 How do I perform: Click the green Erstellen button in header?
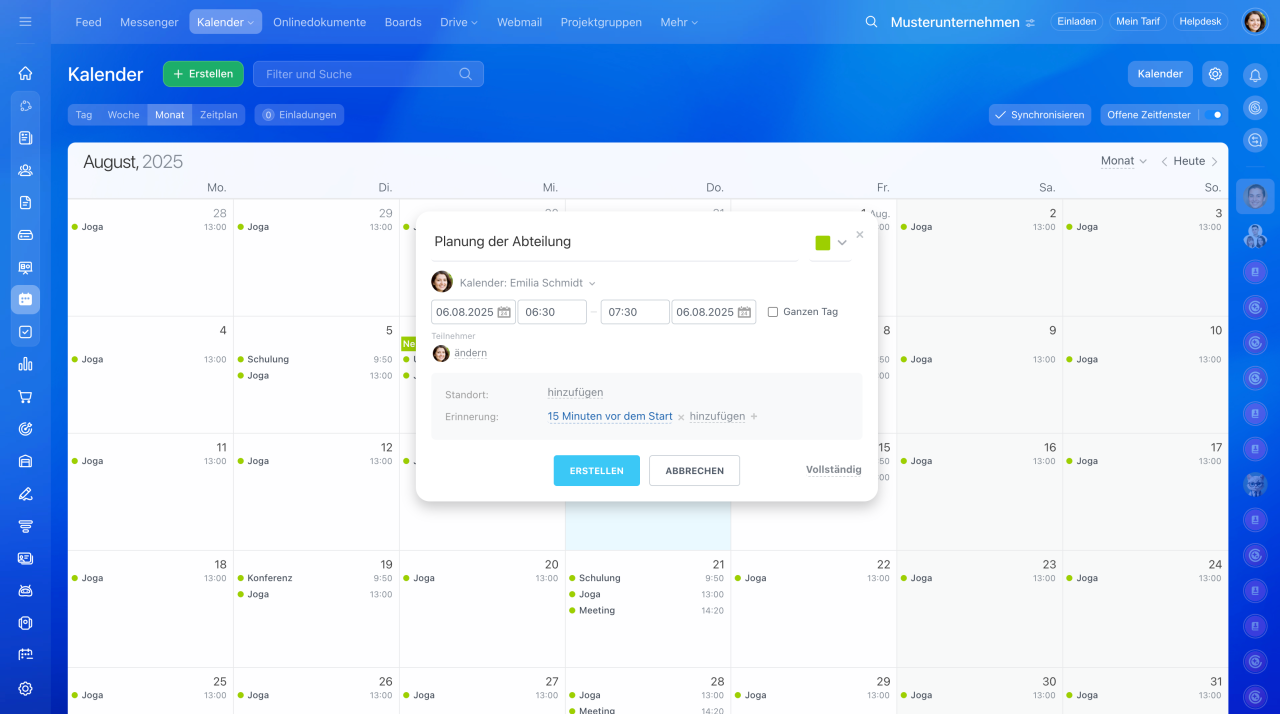pos(203,74)
